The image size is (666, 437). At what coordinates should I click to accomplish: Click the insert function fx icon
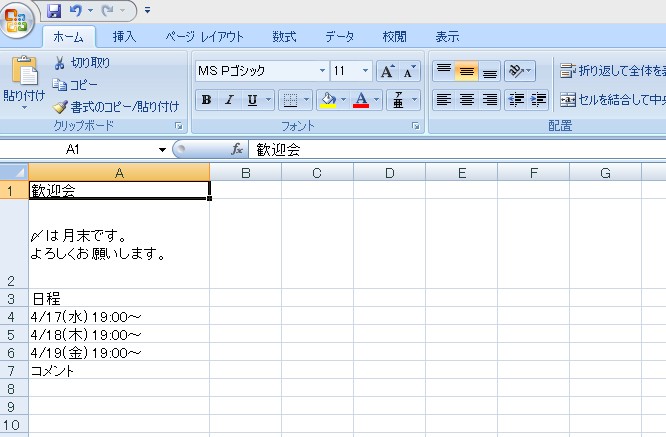[x=237, y=149]
